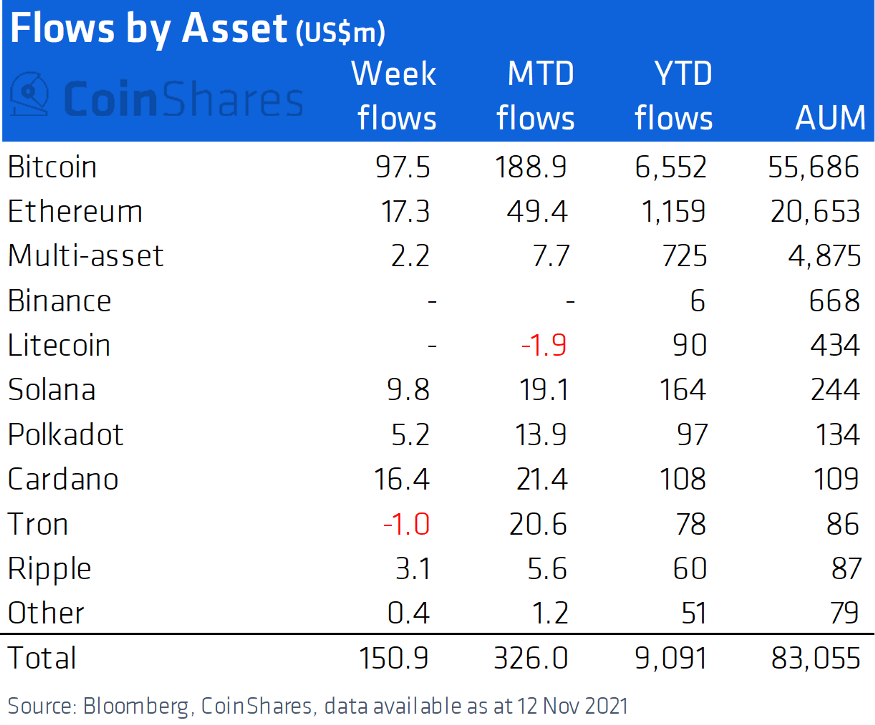Select the MTD flows column header
Viewport: 875px width, 725px height.
point(535,96)
